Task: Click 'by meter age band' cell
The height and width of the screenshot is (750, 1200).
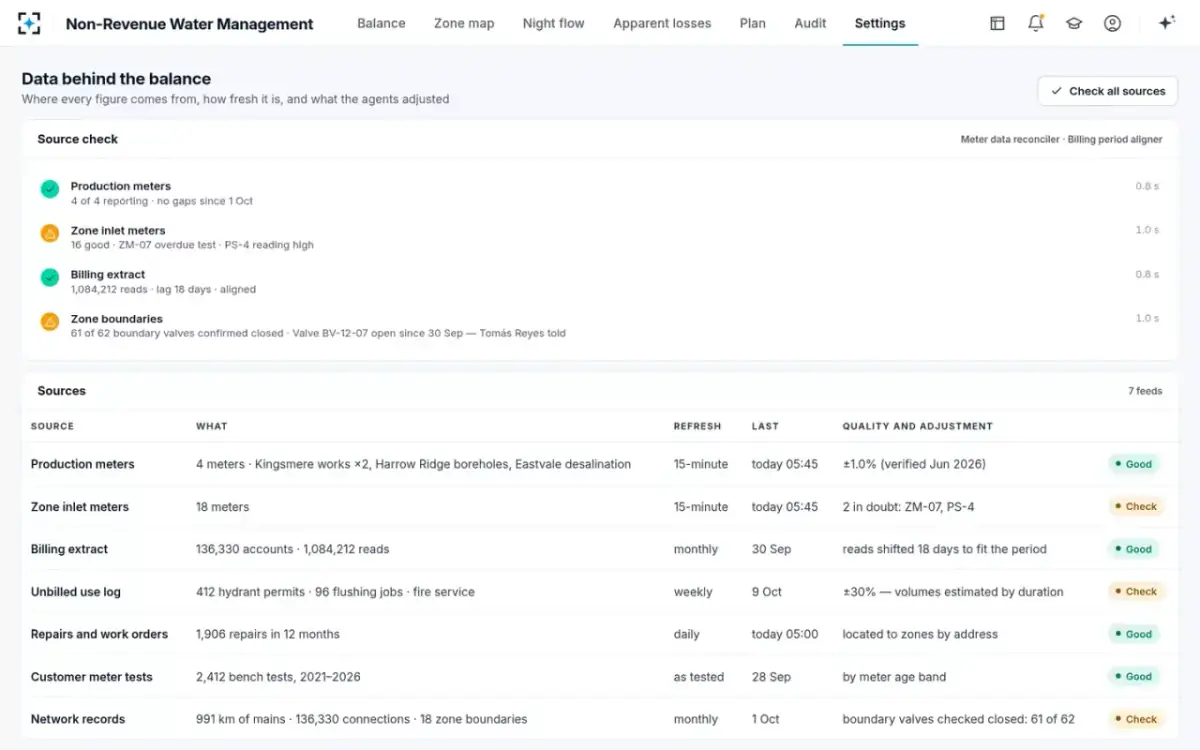Action: coord(894,677)
